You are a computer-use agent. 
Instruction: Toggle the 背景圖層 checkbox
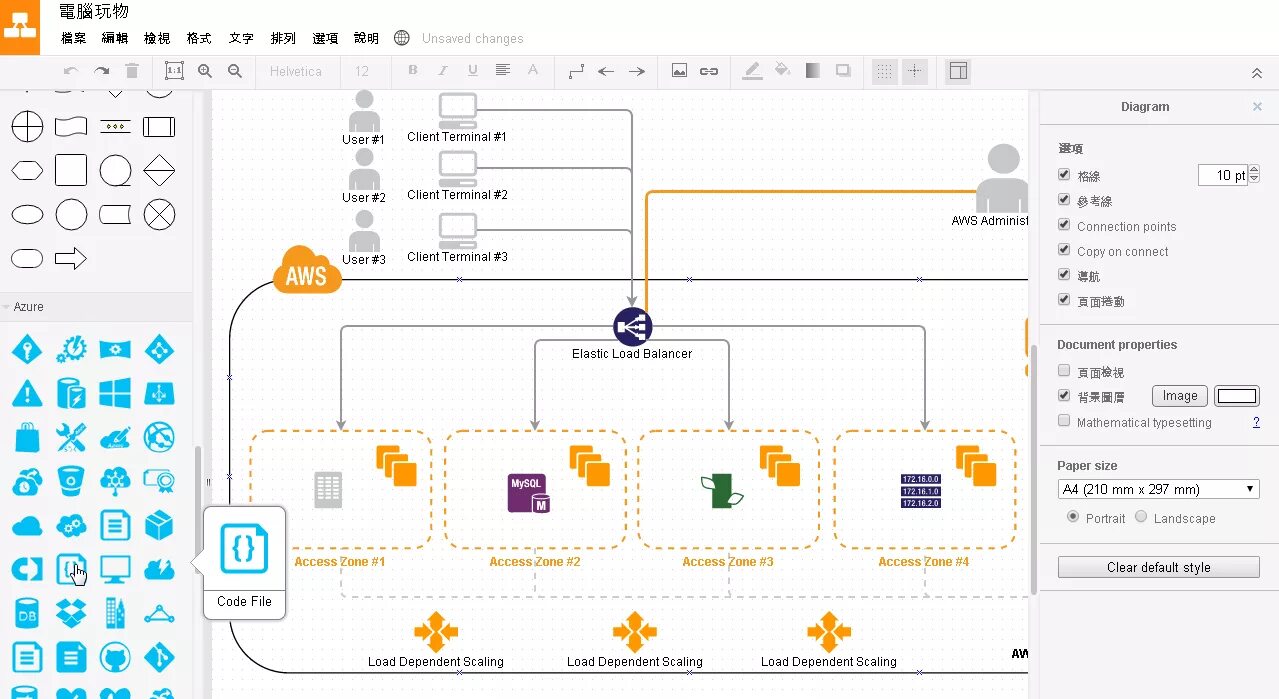(1064, 396)
